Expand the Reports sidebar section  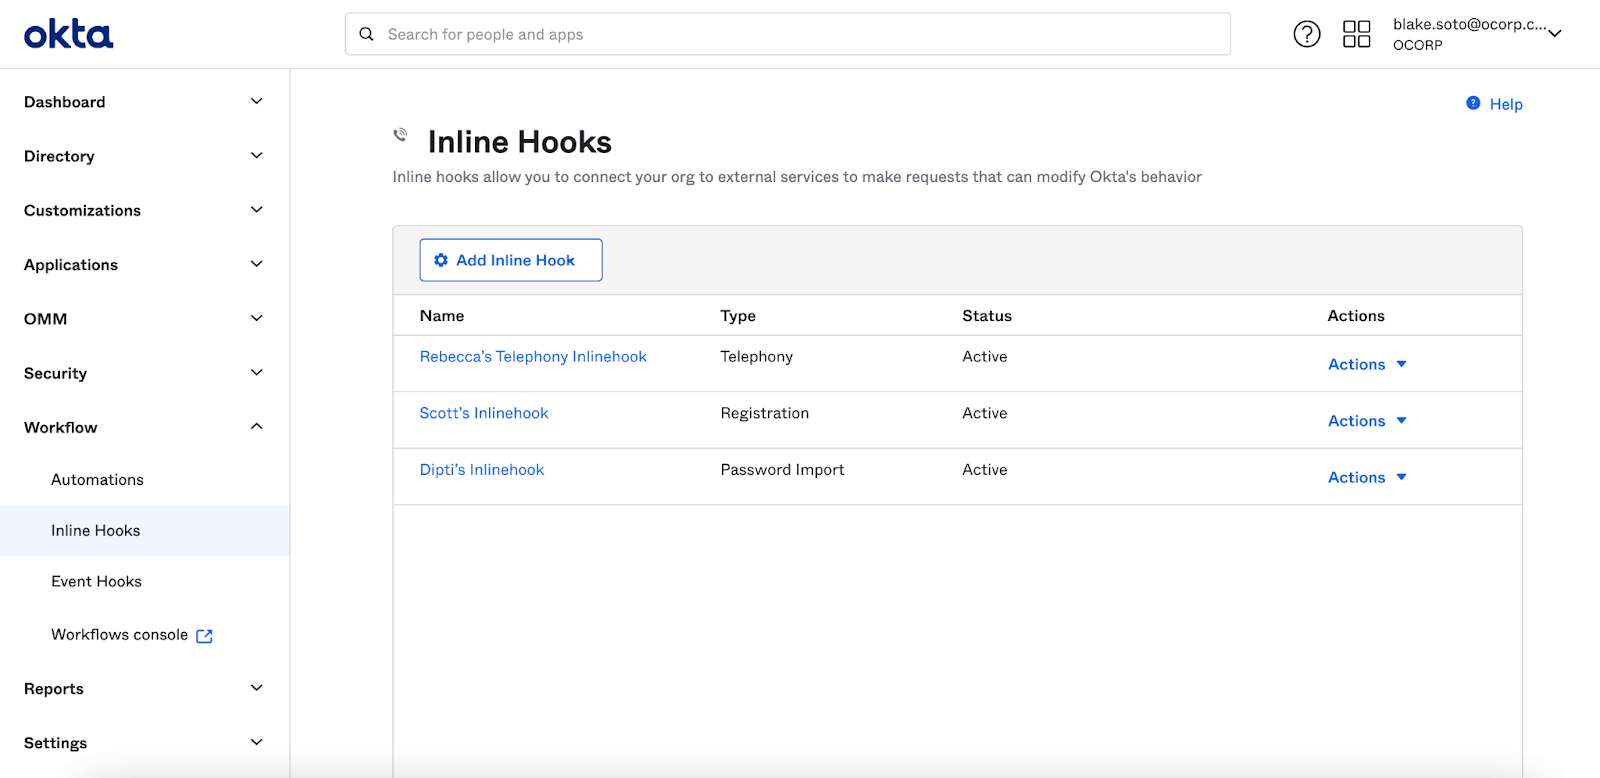coord(256,688)
